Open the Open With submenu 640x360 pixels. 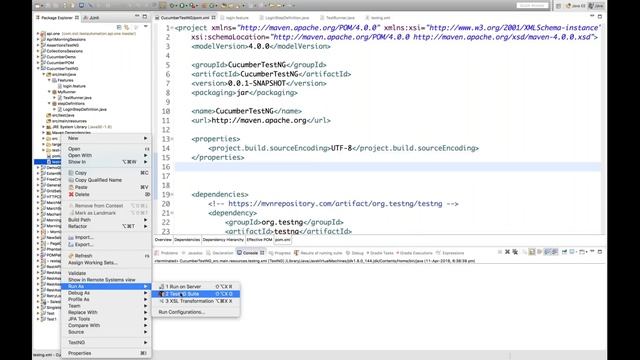[106, 156]
